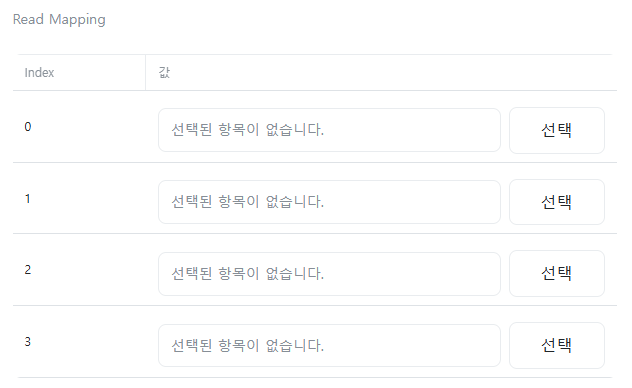The height and width of the screenshot is (388, 632).
Task: Select the value field in row 3
Action: point(329,345)
